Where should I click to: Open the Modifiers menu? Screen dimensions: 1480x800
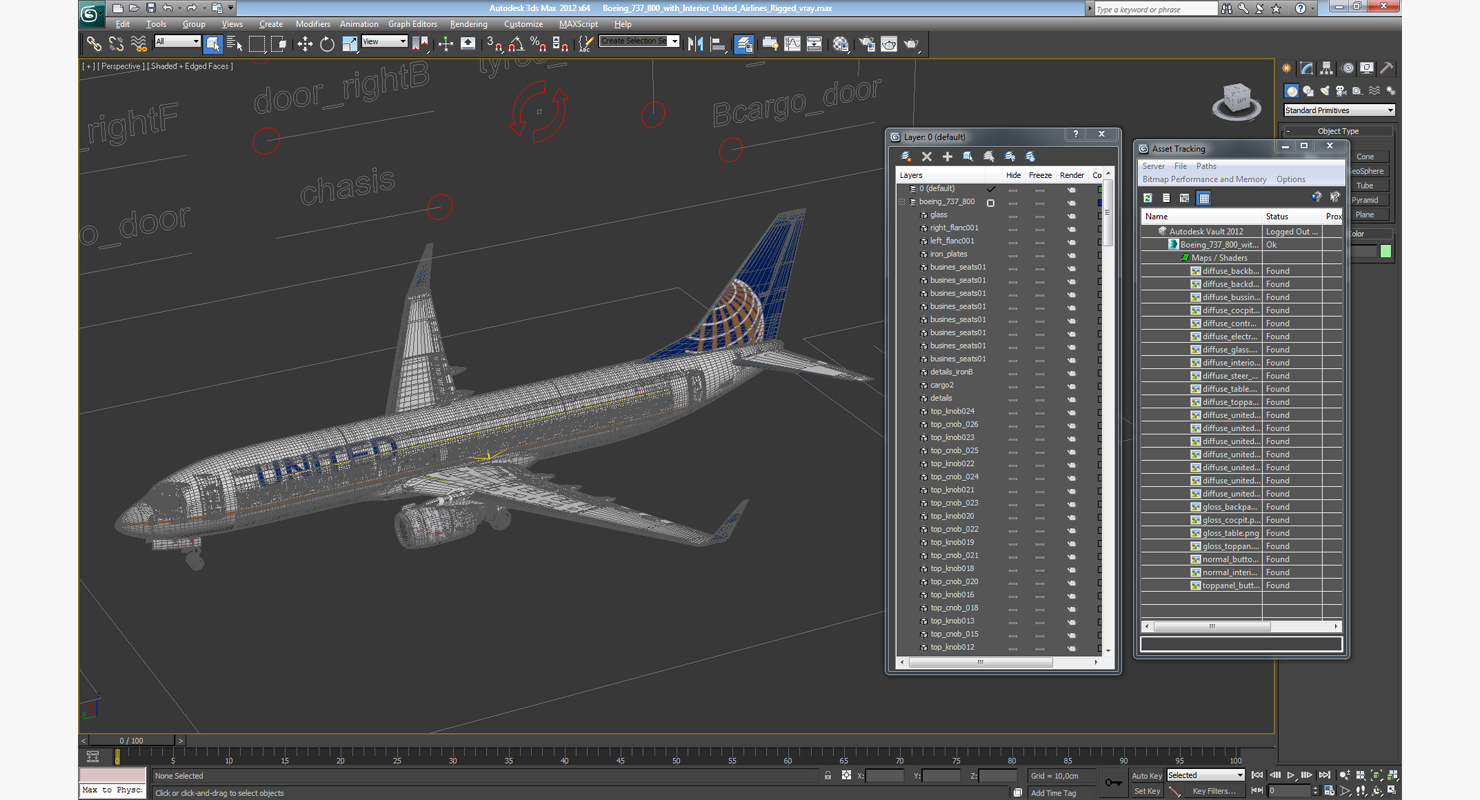(x=313, y=24)
